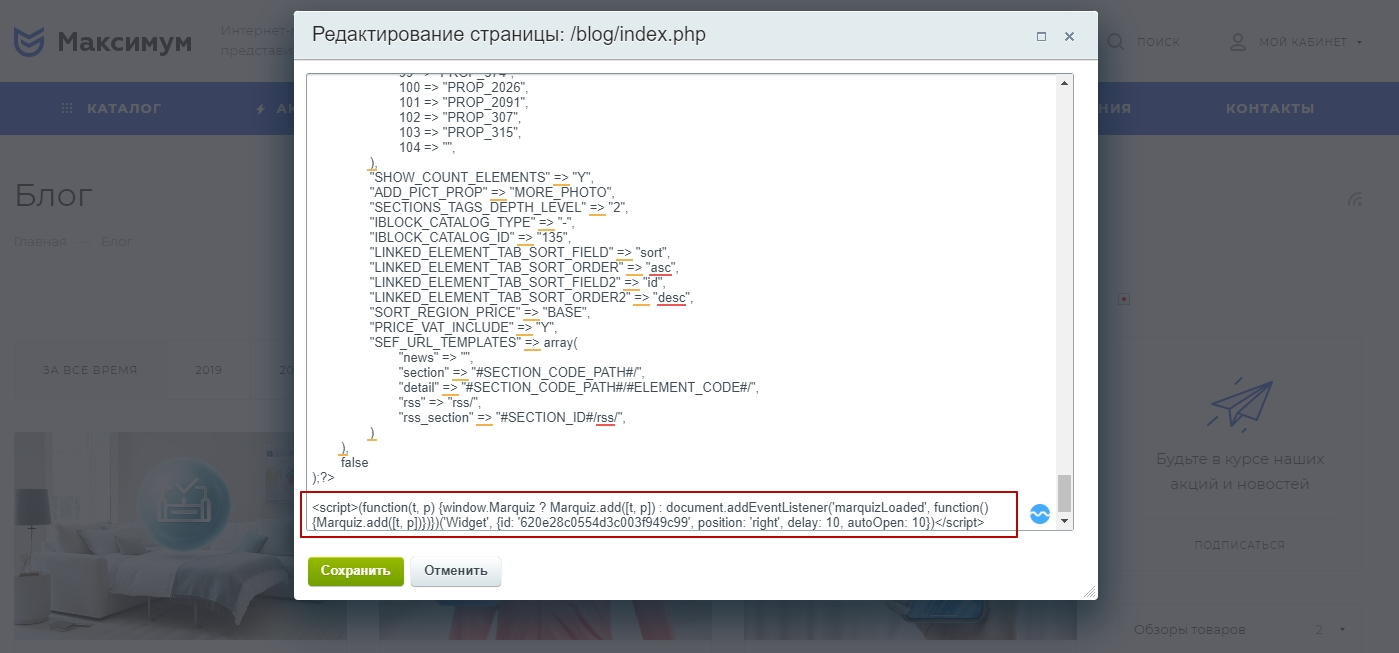Click the Поиск search link
The image size is (1399, 653).
[x=1158, y=42]
